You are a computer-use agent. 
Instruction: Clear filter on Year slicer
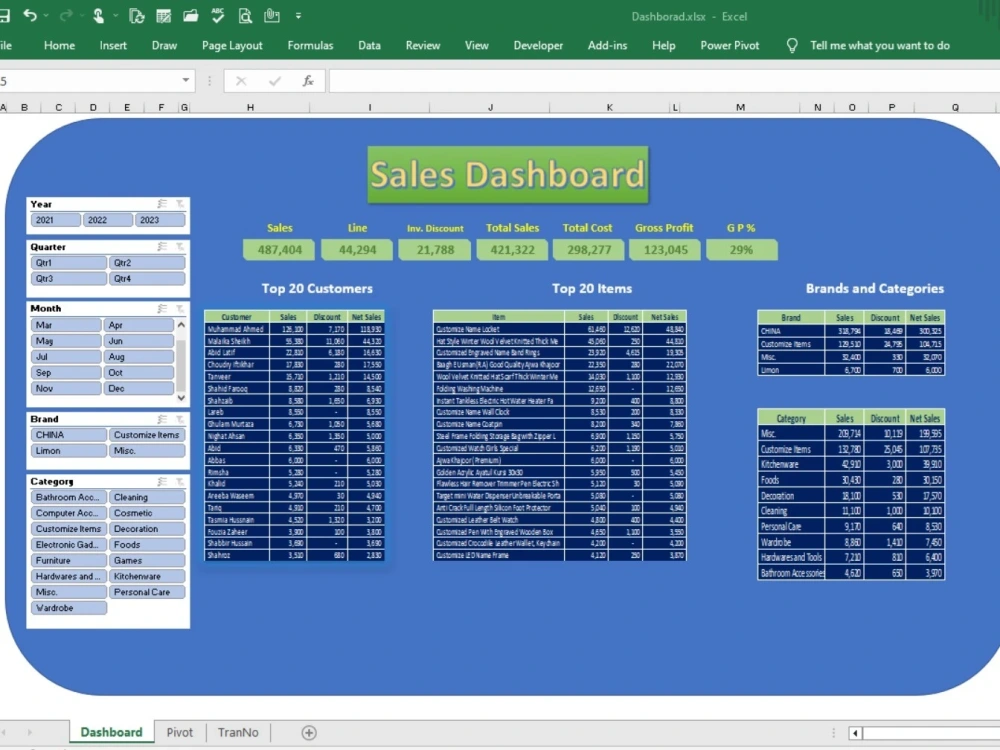(180, 204)
